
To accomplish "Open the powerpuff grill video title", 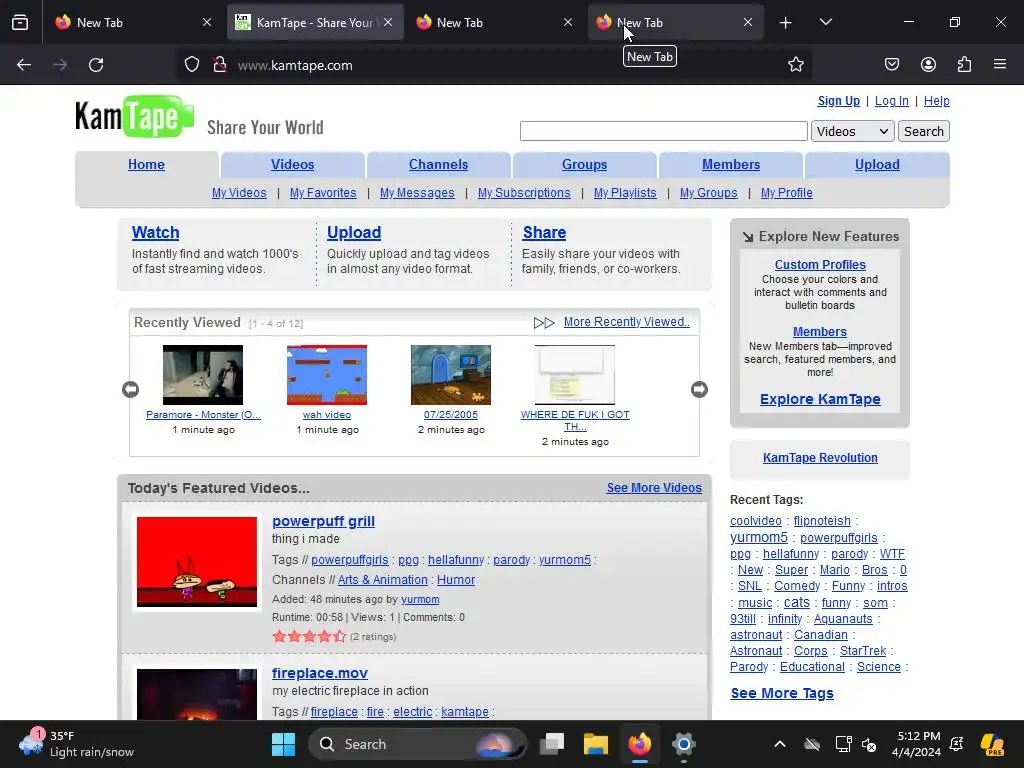I will tap(323, 521).
